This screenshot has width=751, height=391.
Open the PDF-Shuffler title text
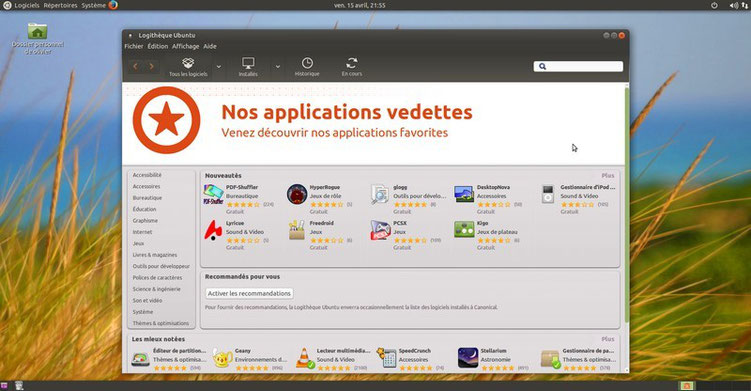[242, 187]
